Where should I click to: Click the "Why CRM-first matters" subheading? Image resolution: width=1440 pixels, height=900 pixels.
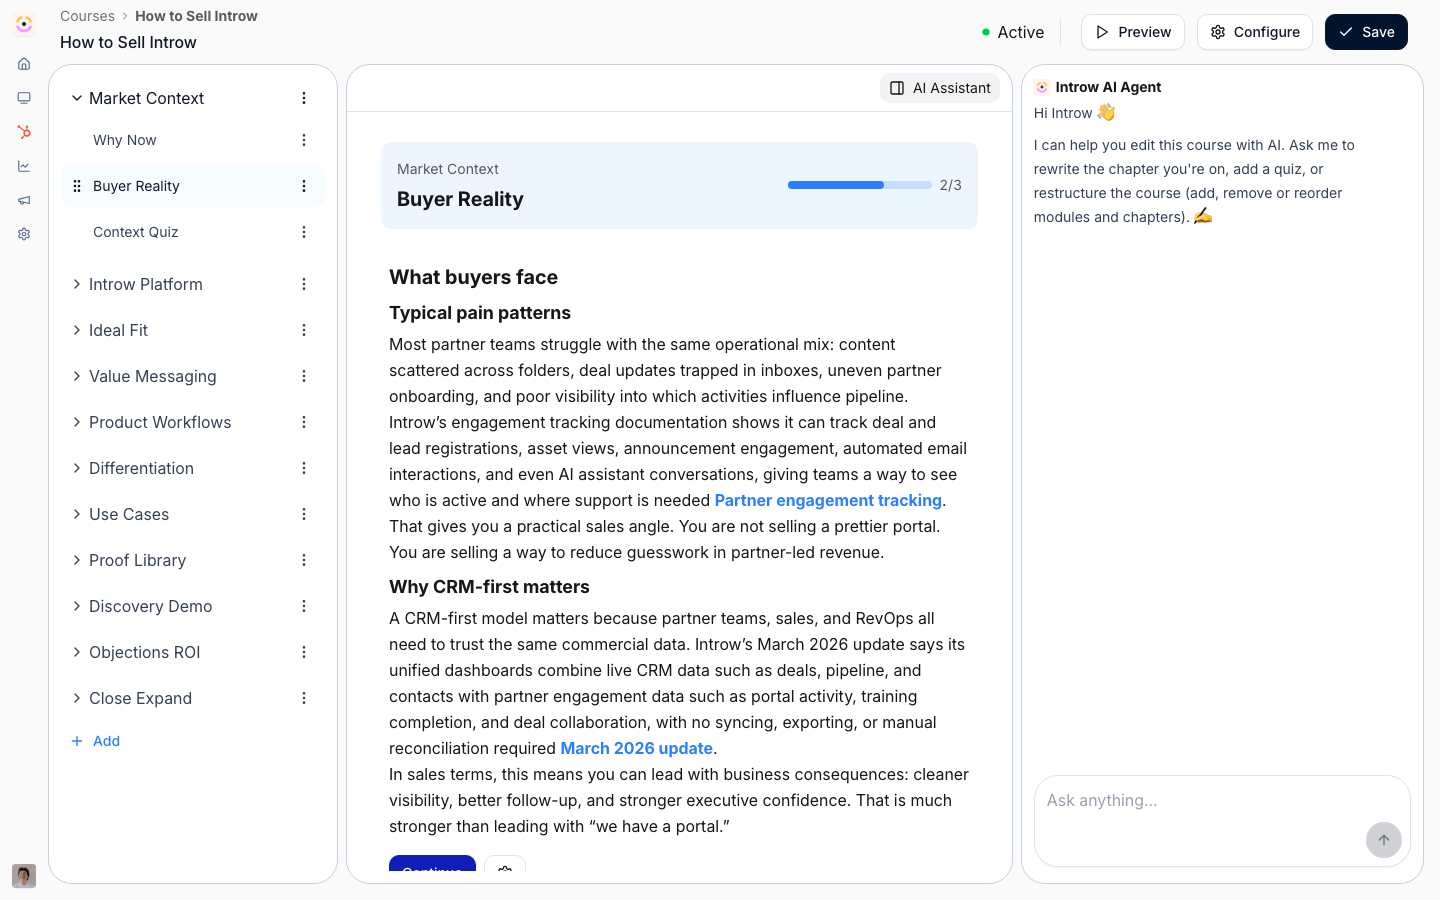[x=489, y=587]
